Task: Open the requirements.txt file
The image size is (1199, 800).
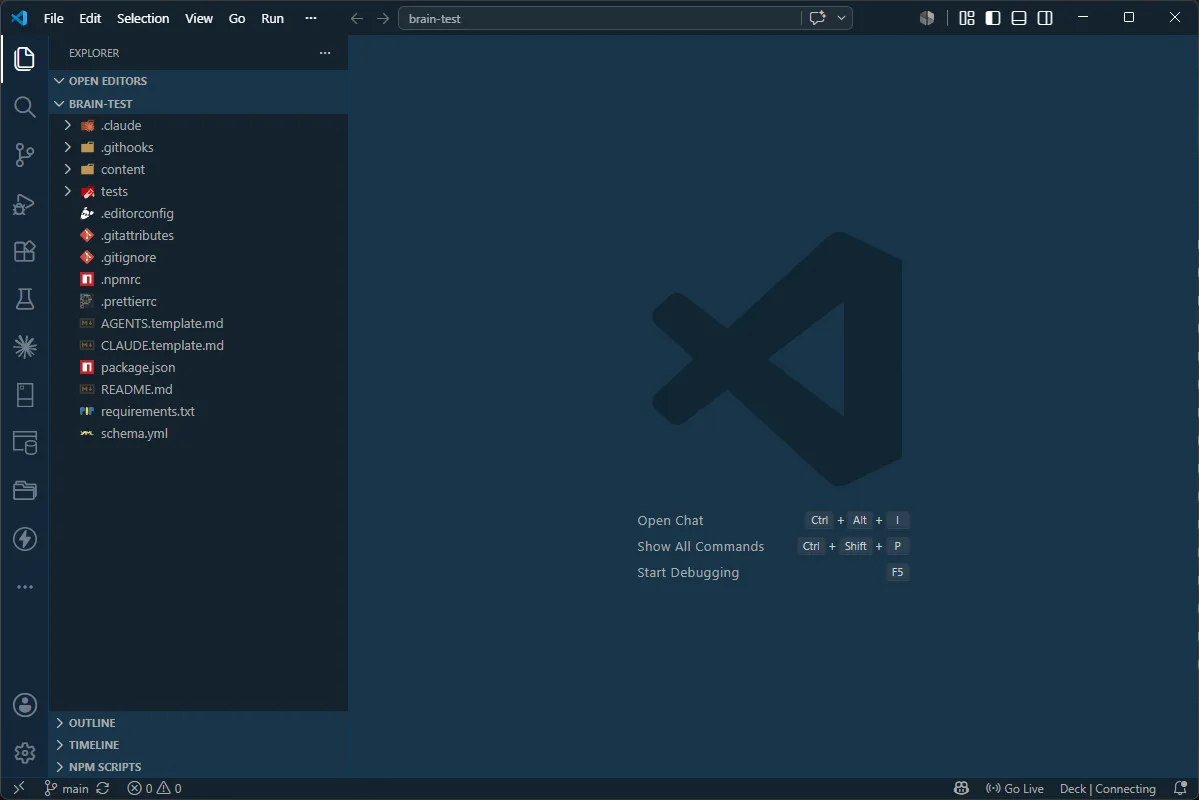Action: (x=198, y=411)
